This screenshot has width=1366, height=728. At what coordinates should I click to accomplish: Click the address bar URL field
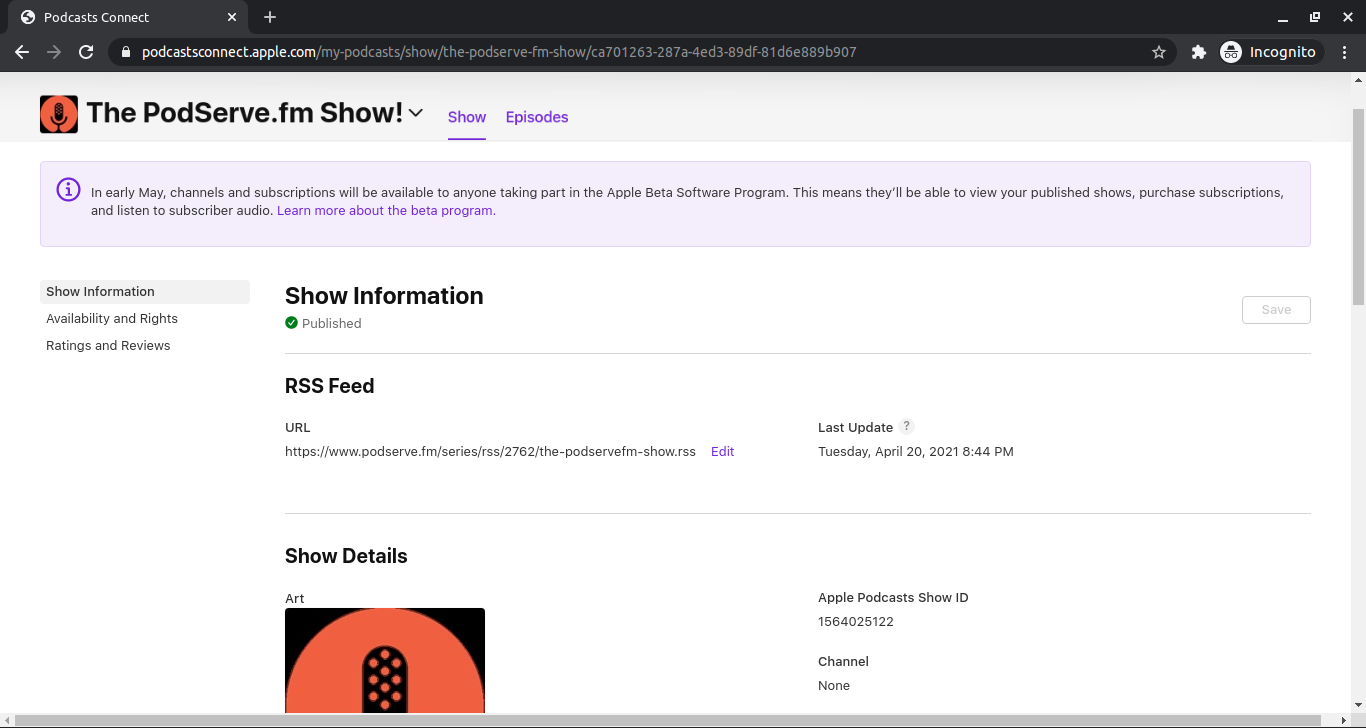640,52
